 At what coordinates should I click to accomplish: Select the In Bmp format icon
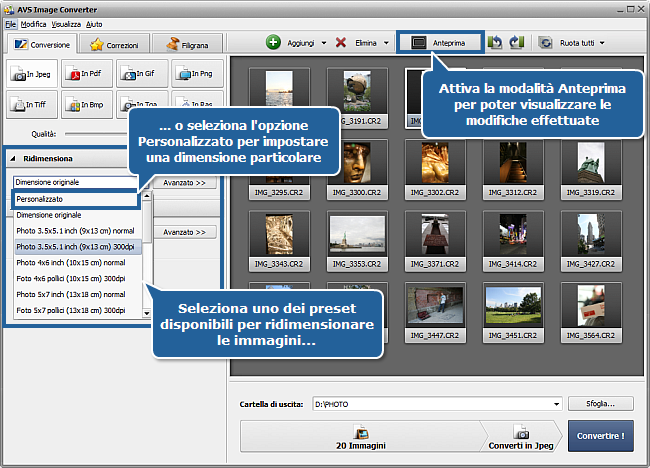point(86,103)
